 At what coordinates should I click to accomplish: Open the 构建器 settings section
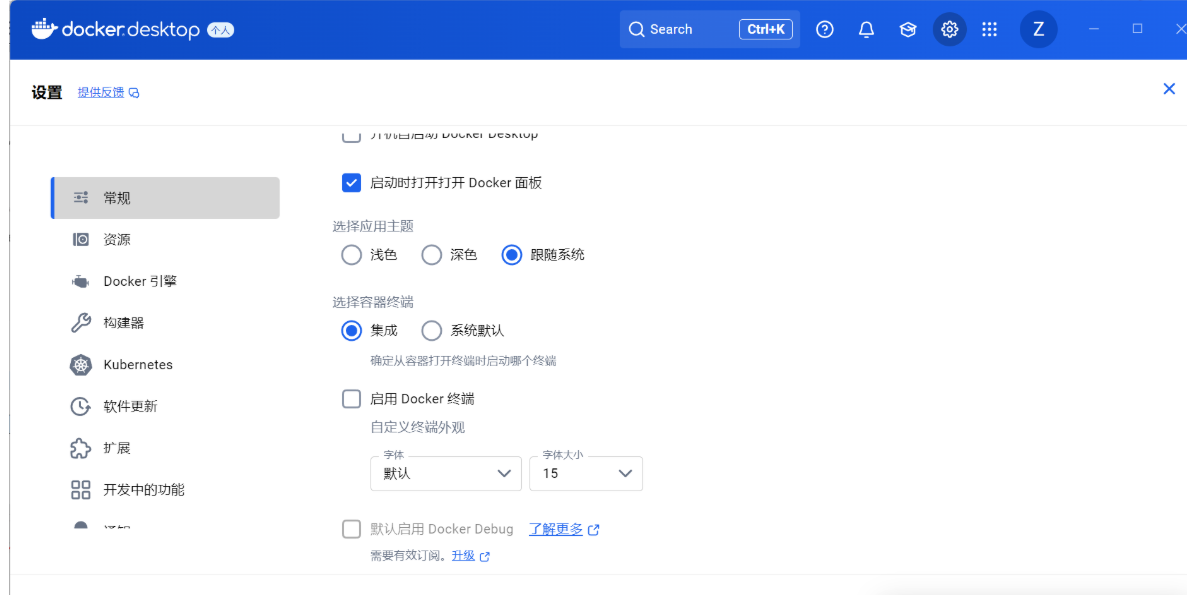[x=165, y=323]
